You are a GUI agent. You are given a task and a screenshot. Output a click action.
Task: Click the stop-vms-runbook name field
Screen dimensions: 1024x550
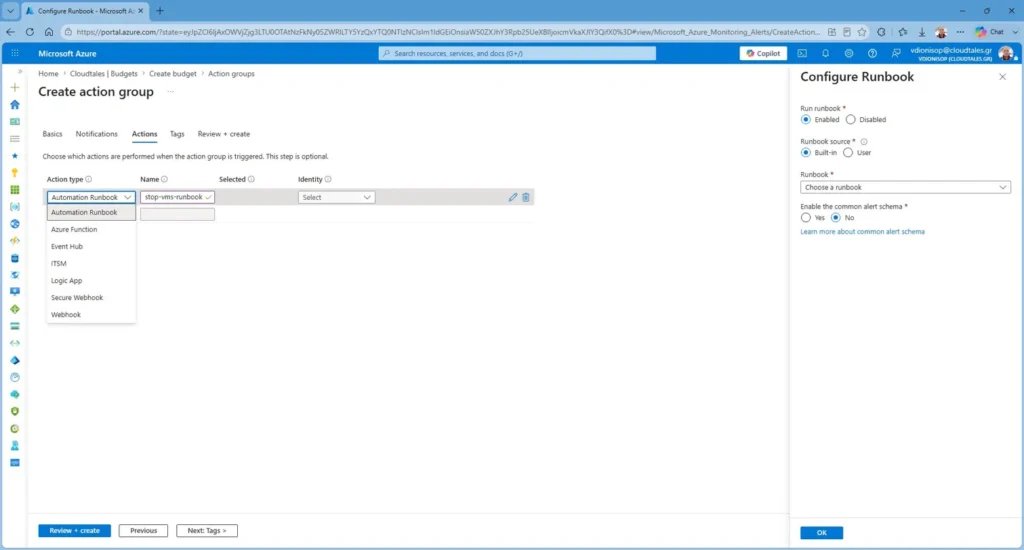click(177, 197)
